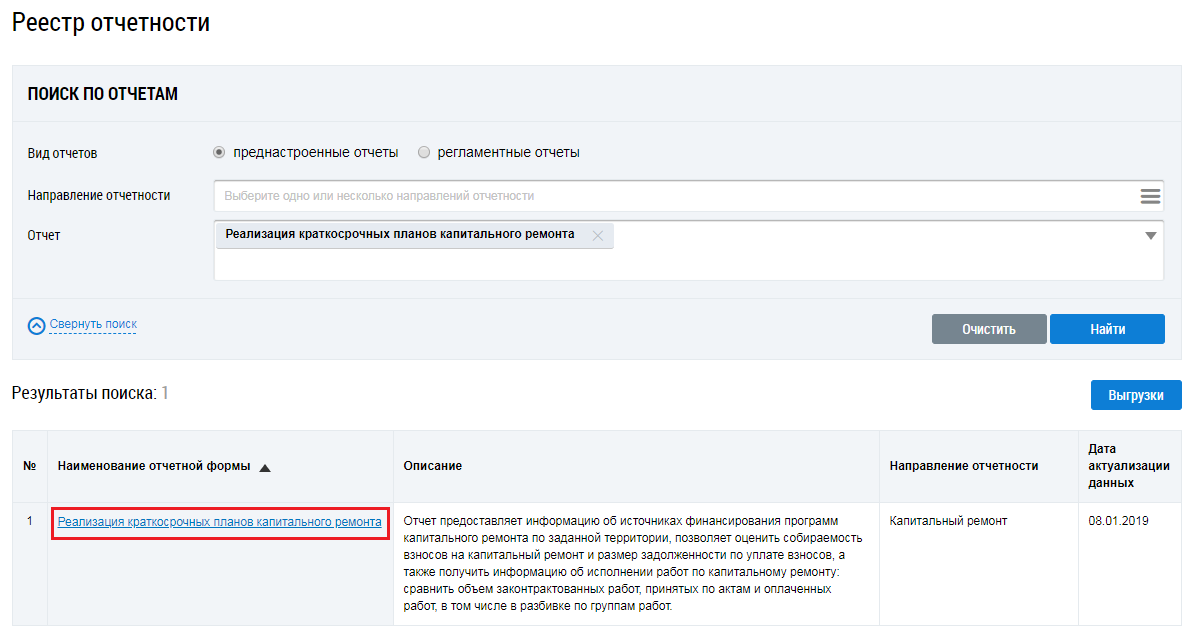Collapse search via Свернуть поиск link
Viewport: 1194px width, 637px height.
point(93,324)
